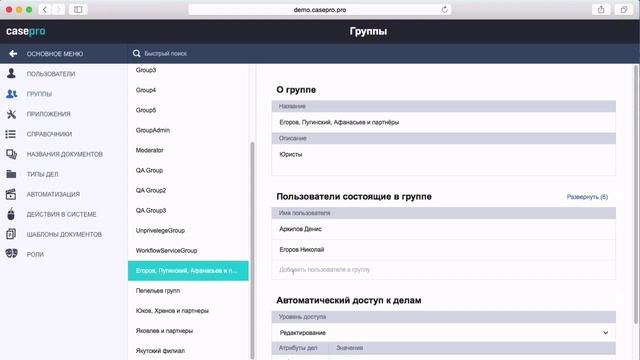Viewport: 640px width, 360px height.
Task: Click the demo.casepro.pro address bar
Action: pyautogui.click(x=320, y=9)
